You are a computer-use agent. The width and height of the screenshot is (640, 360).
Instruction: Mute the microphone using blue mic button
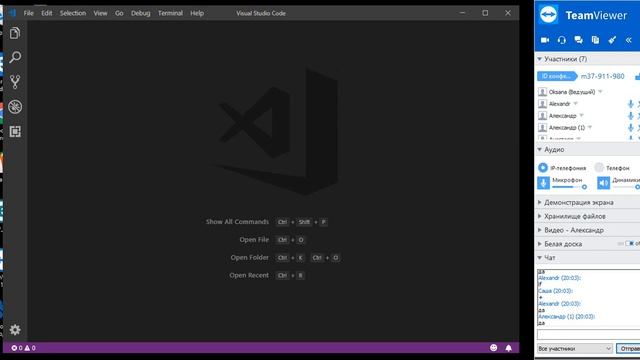543,182
